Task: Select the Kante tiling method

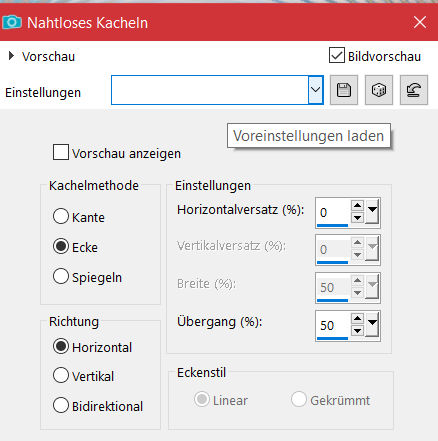Action: [61, 216]
